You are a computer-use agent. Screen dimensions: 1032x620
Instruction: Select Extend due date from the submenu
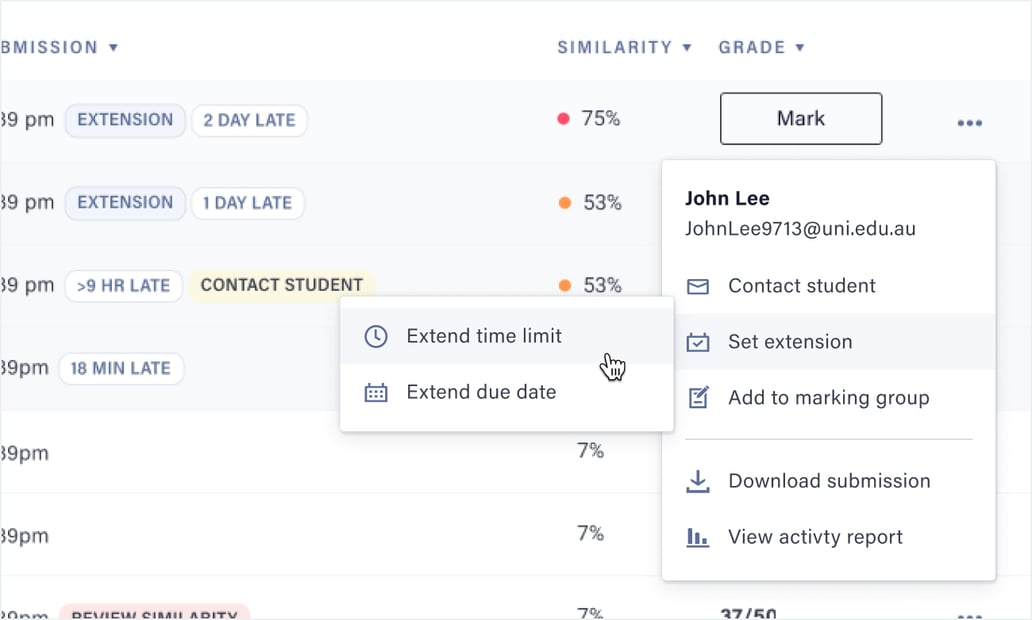click(x=481, y=392)
